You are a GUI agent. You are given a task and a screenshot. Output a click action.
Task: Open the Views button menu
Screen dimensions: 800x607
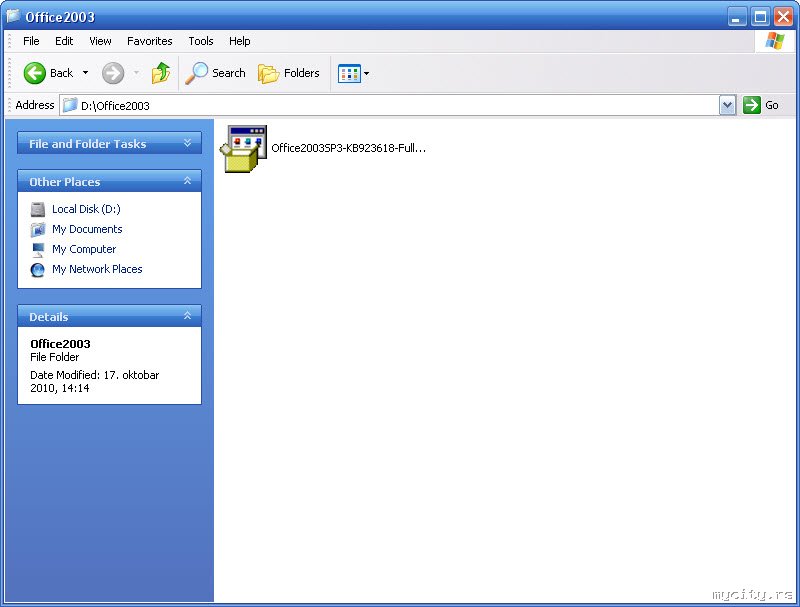pyautogui.click(x=353, y=73)
